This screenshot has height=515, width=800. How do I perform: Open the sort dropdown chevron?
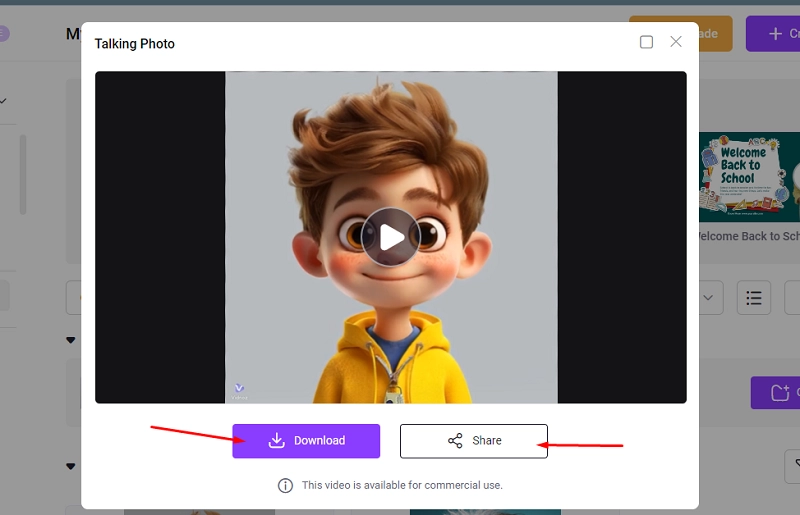(x=709, y=298)
